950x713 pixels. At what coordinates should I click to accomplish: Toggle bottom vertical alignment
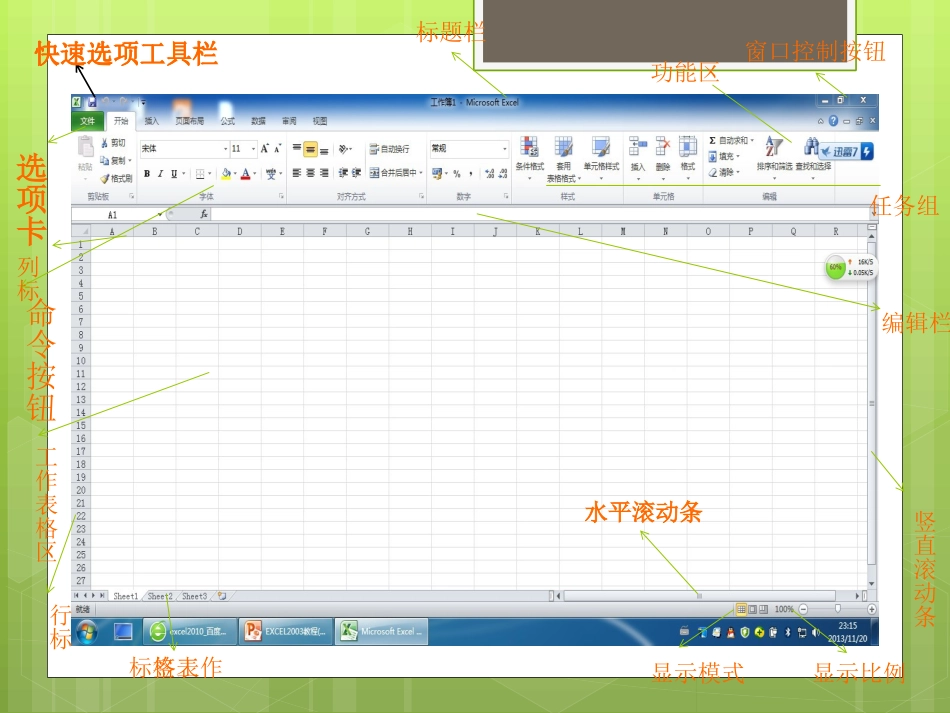(324, 150)
